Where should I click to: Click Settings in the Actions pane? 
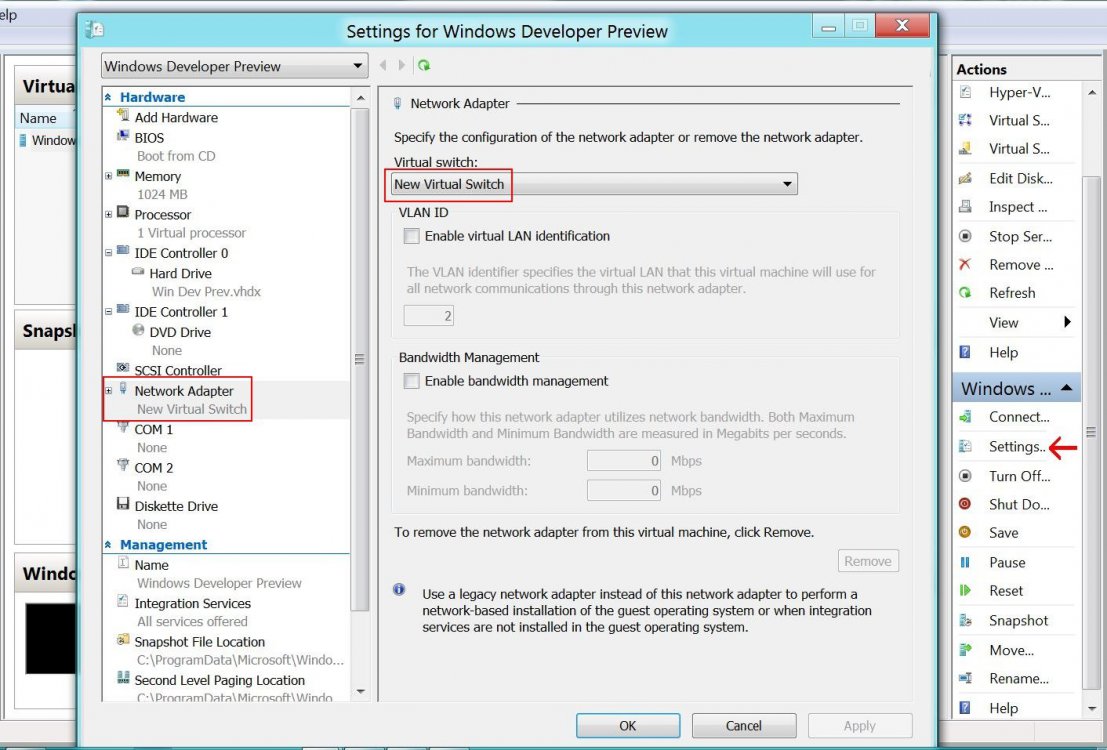(1017, 446)
